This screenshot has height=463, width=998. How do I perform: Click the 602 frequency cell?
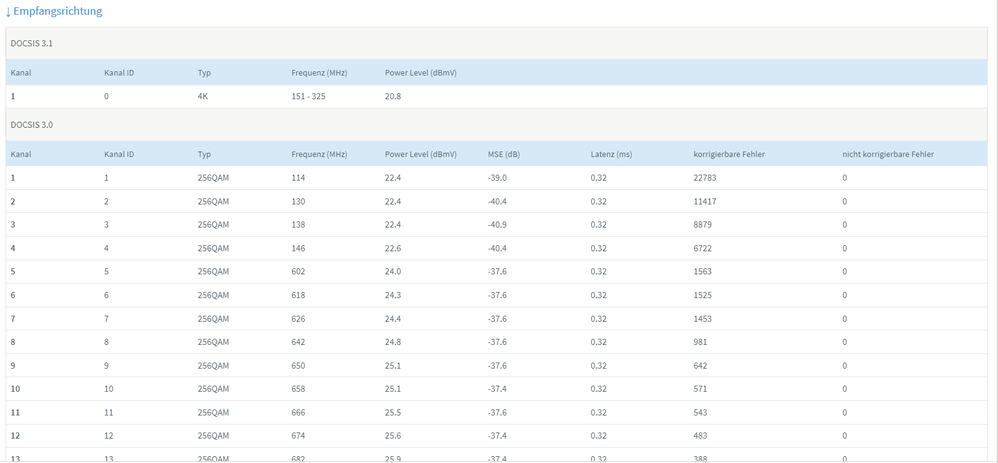point(298,272)
